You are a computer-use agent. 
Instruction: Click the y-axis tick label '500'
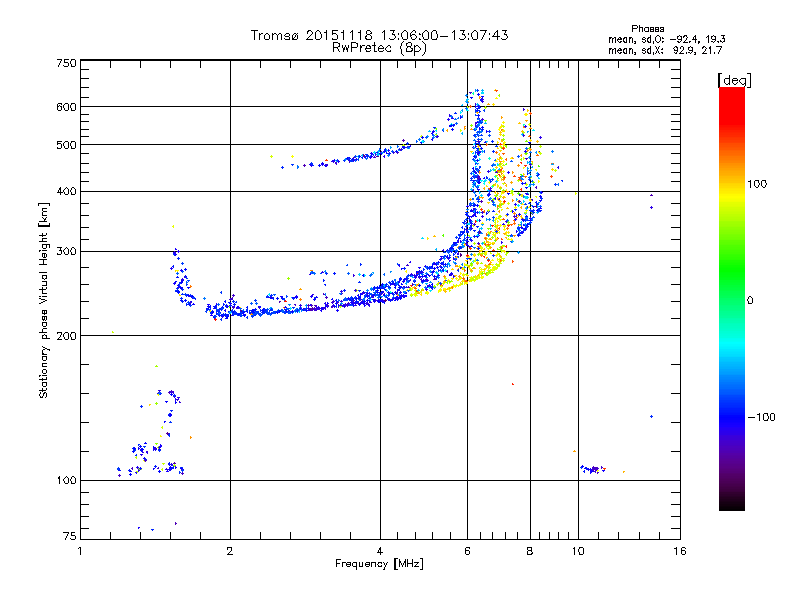(x=67, y=145)
